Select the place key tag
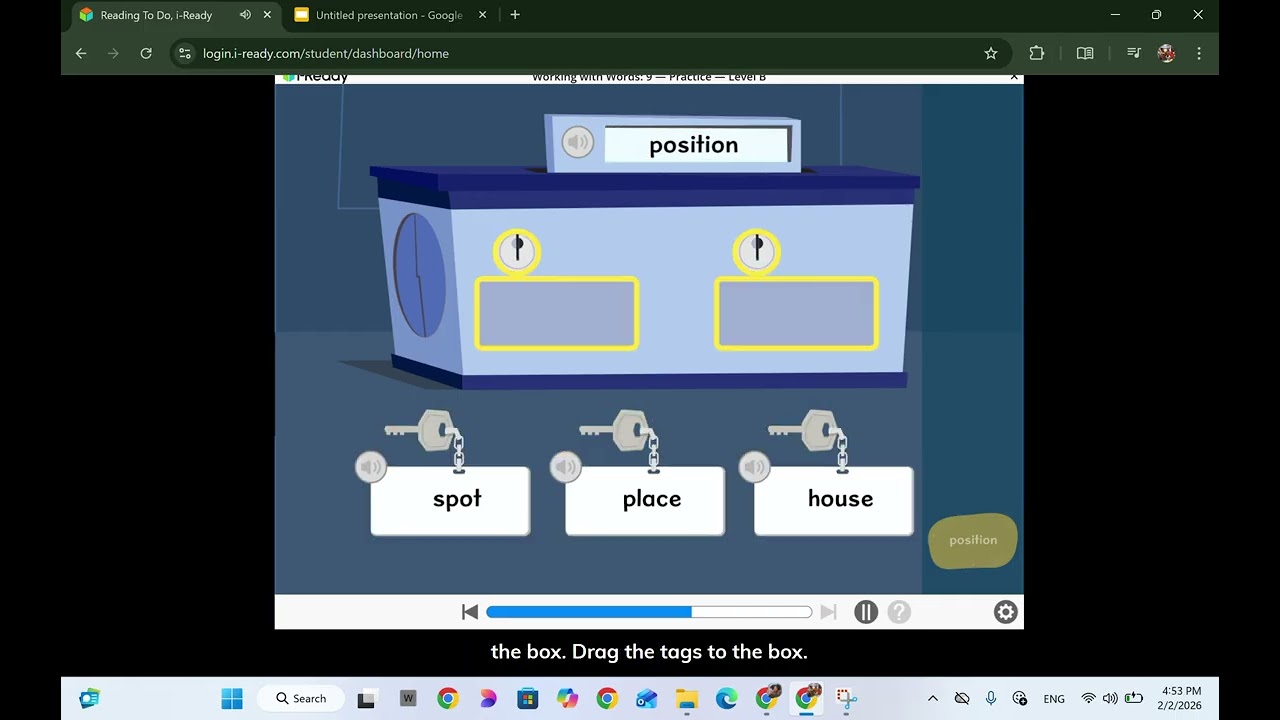Viewport: 1280px width, 720px height. (645, 500)
